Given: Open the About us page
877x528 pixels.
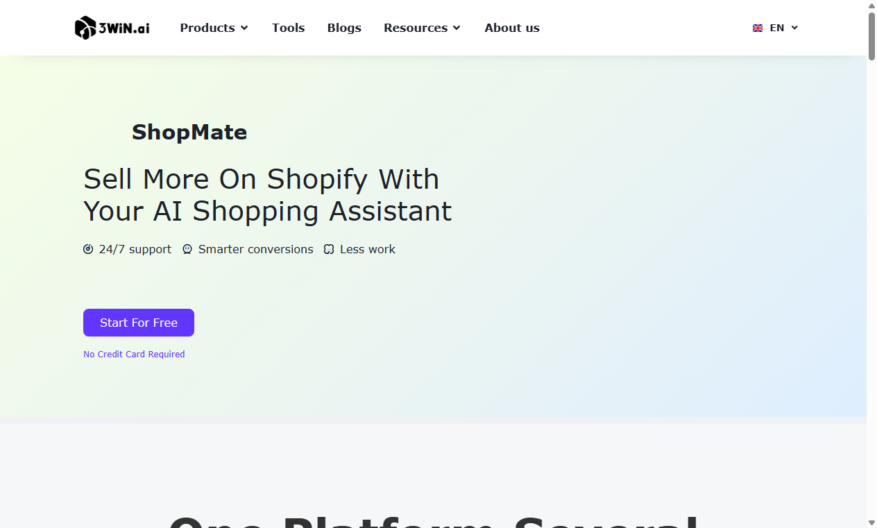Looking at the screenshot, I should 512,28.
